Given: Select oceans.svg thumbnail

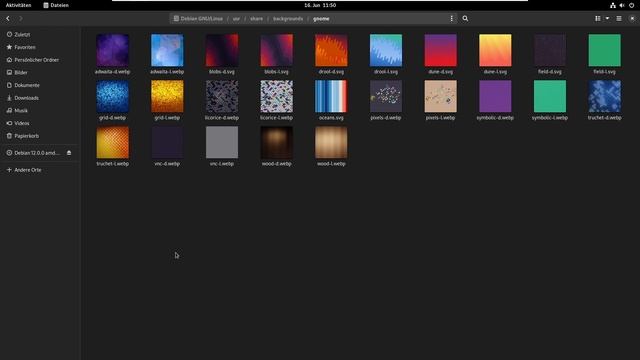Looking at the screenshot, I should pos(331,96).
